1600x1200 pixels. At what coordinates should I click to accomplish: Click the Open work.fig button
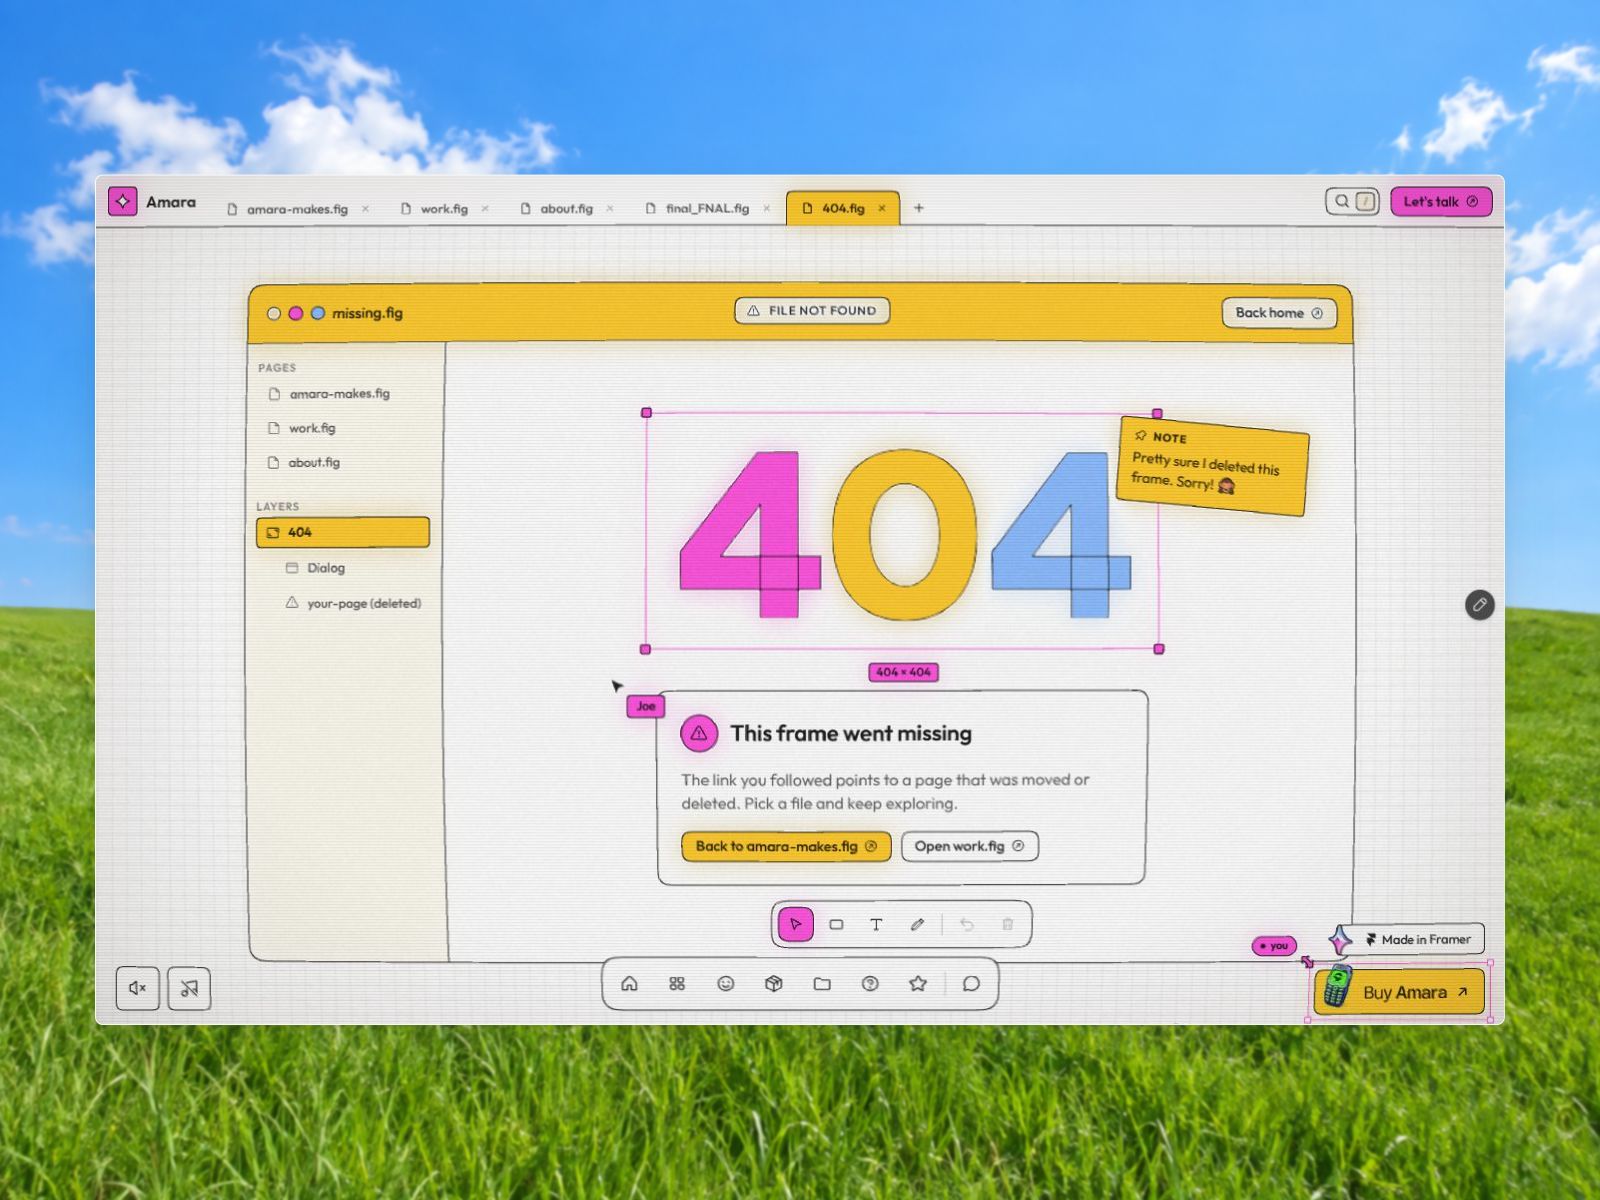(x=970, y=846)
